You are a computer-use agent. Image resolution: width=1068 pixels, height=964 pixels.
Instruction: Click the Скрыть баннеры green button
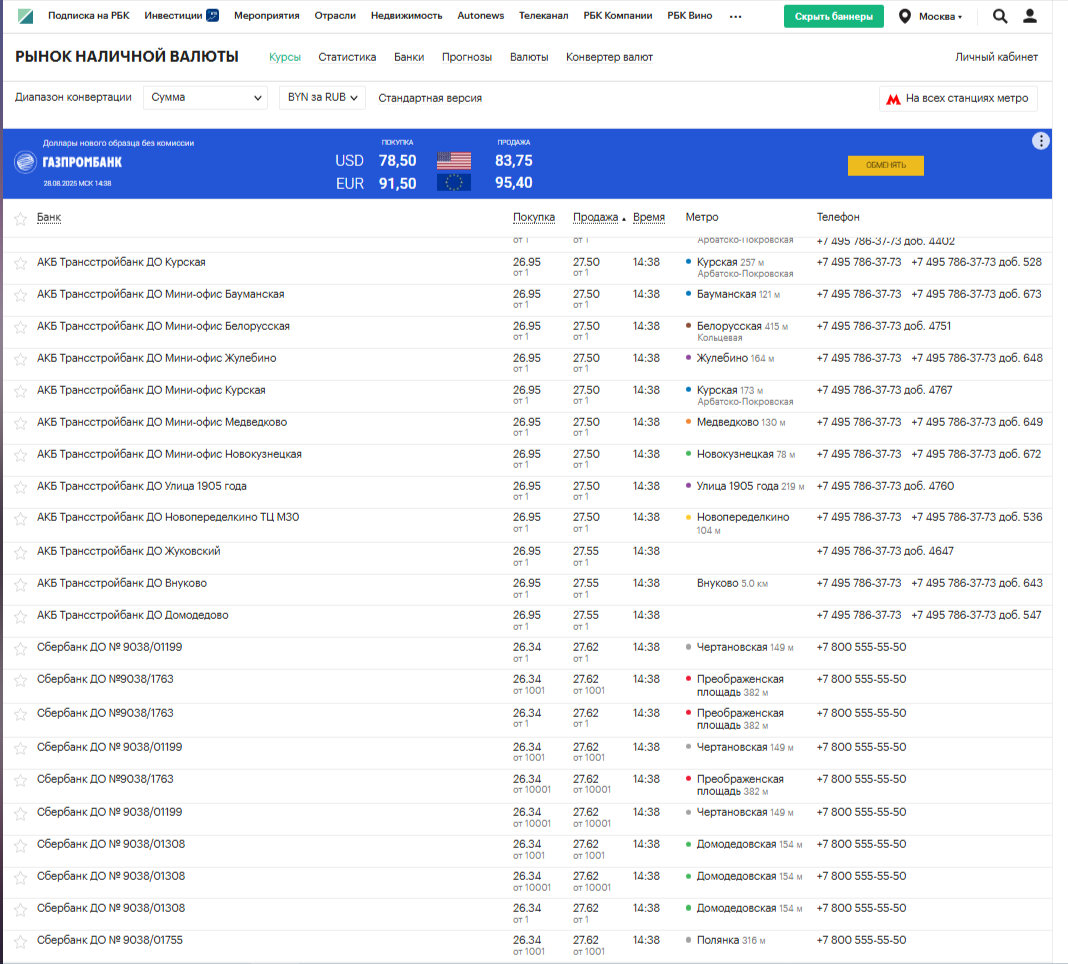[834, 16]
